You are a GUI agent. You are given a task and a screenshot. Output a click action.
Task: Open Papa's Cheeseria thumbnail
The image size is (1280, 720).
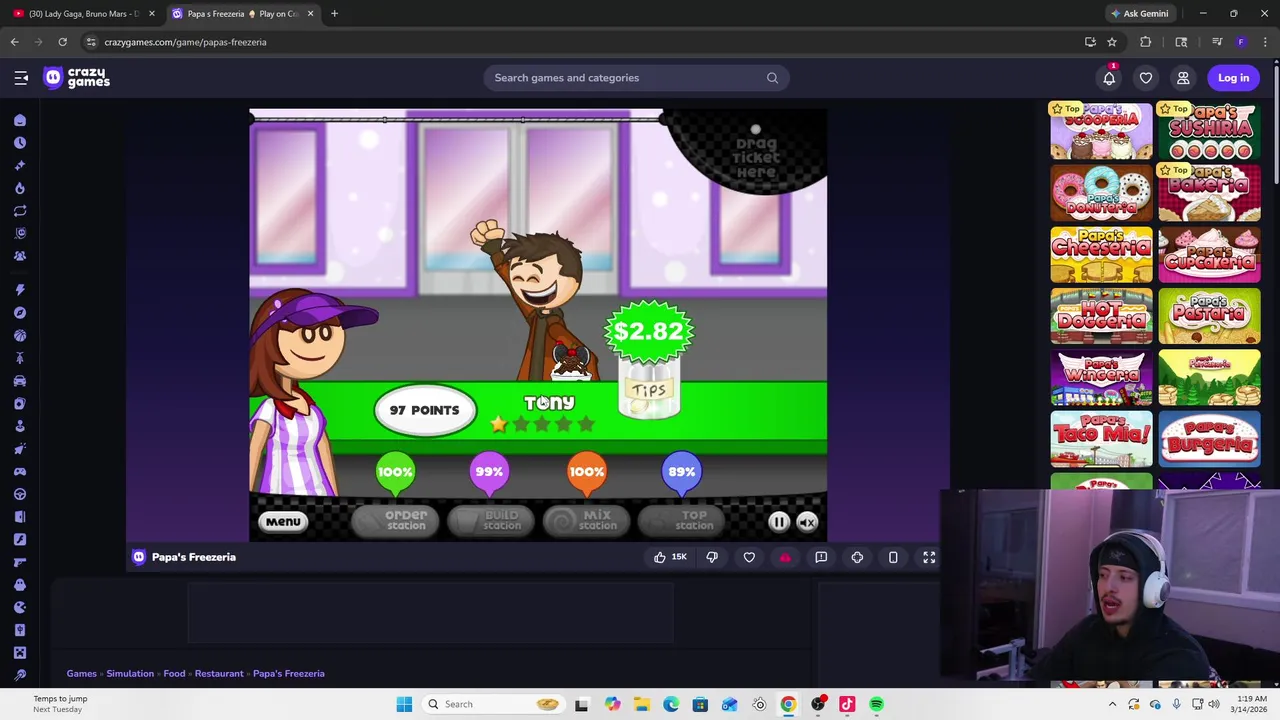click(1101, 255)
